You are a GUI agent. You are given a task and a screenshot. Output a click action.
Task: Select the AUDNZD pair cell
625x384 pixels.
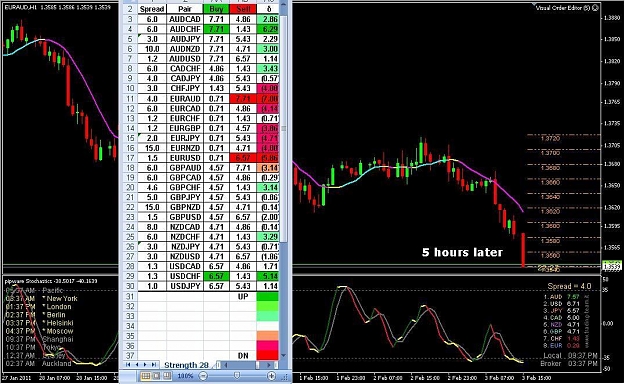[x=185, y=49]
